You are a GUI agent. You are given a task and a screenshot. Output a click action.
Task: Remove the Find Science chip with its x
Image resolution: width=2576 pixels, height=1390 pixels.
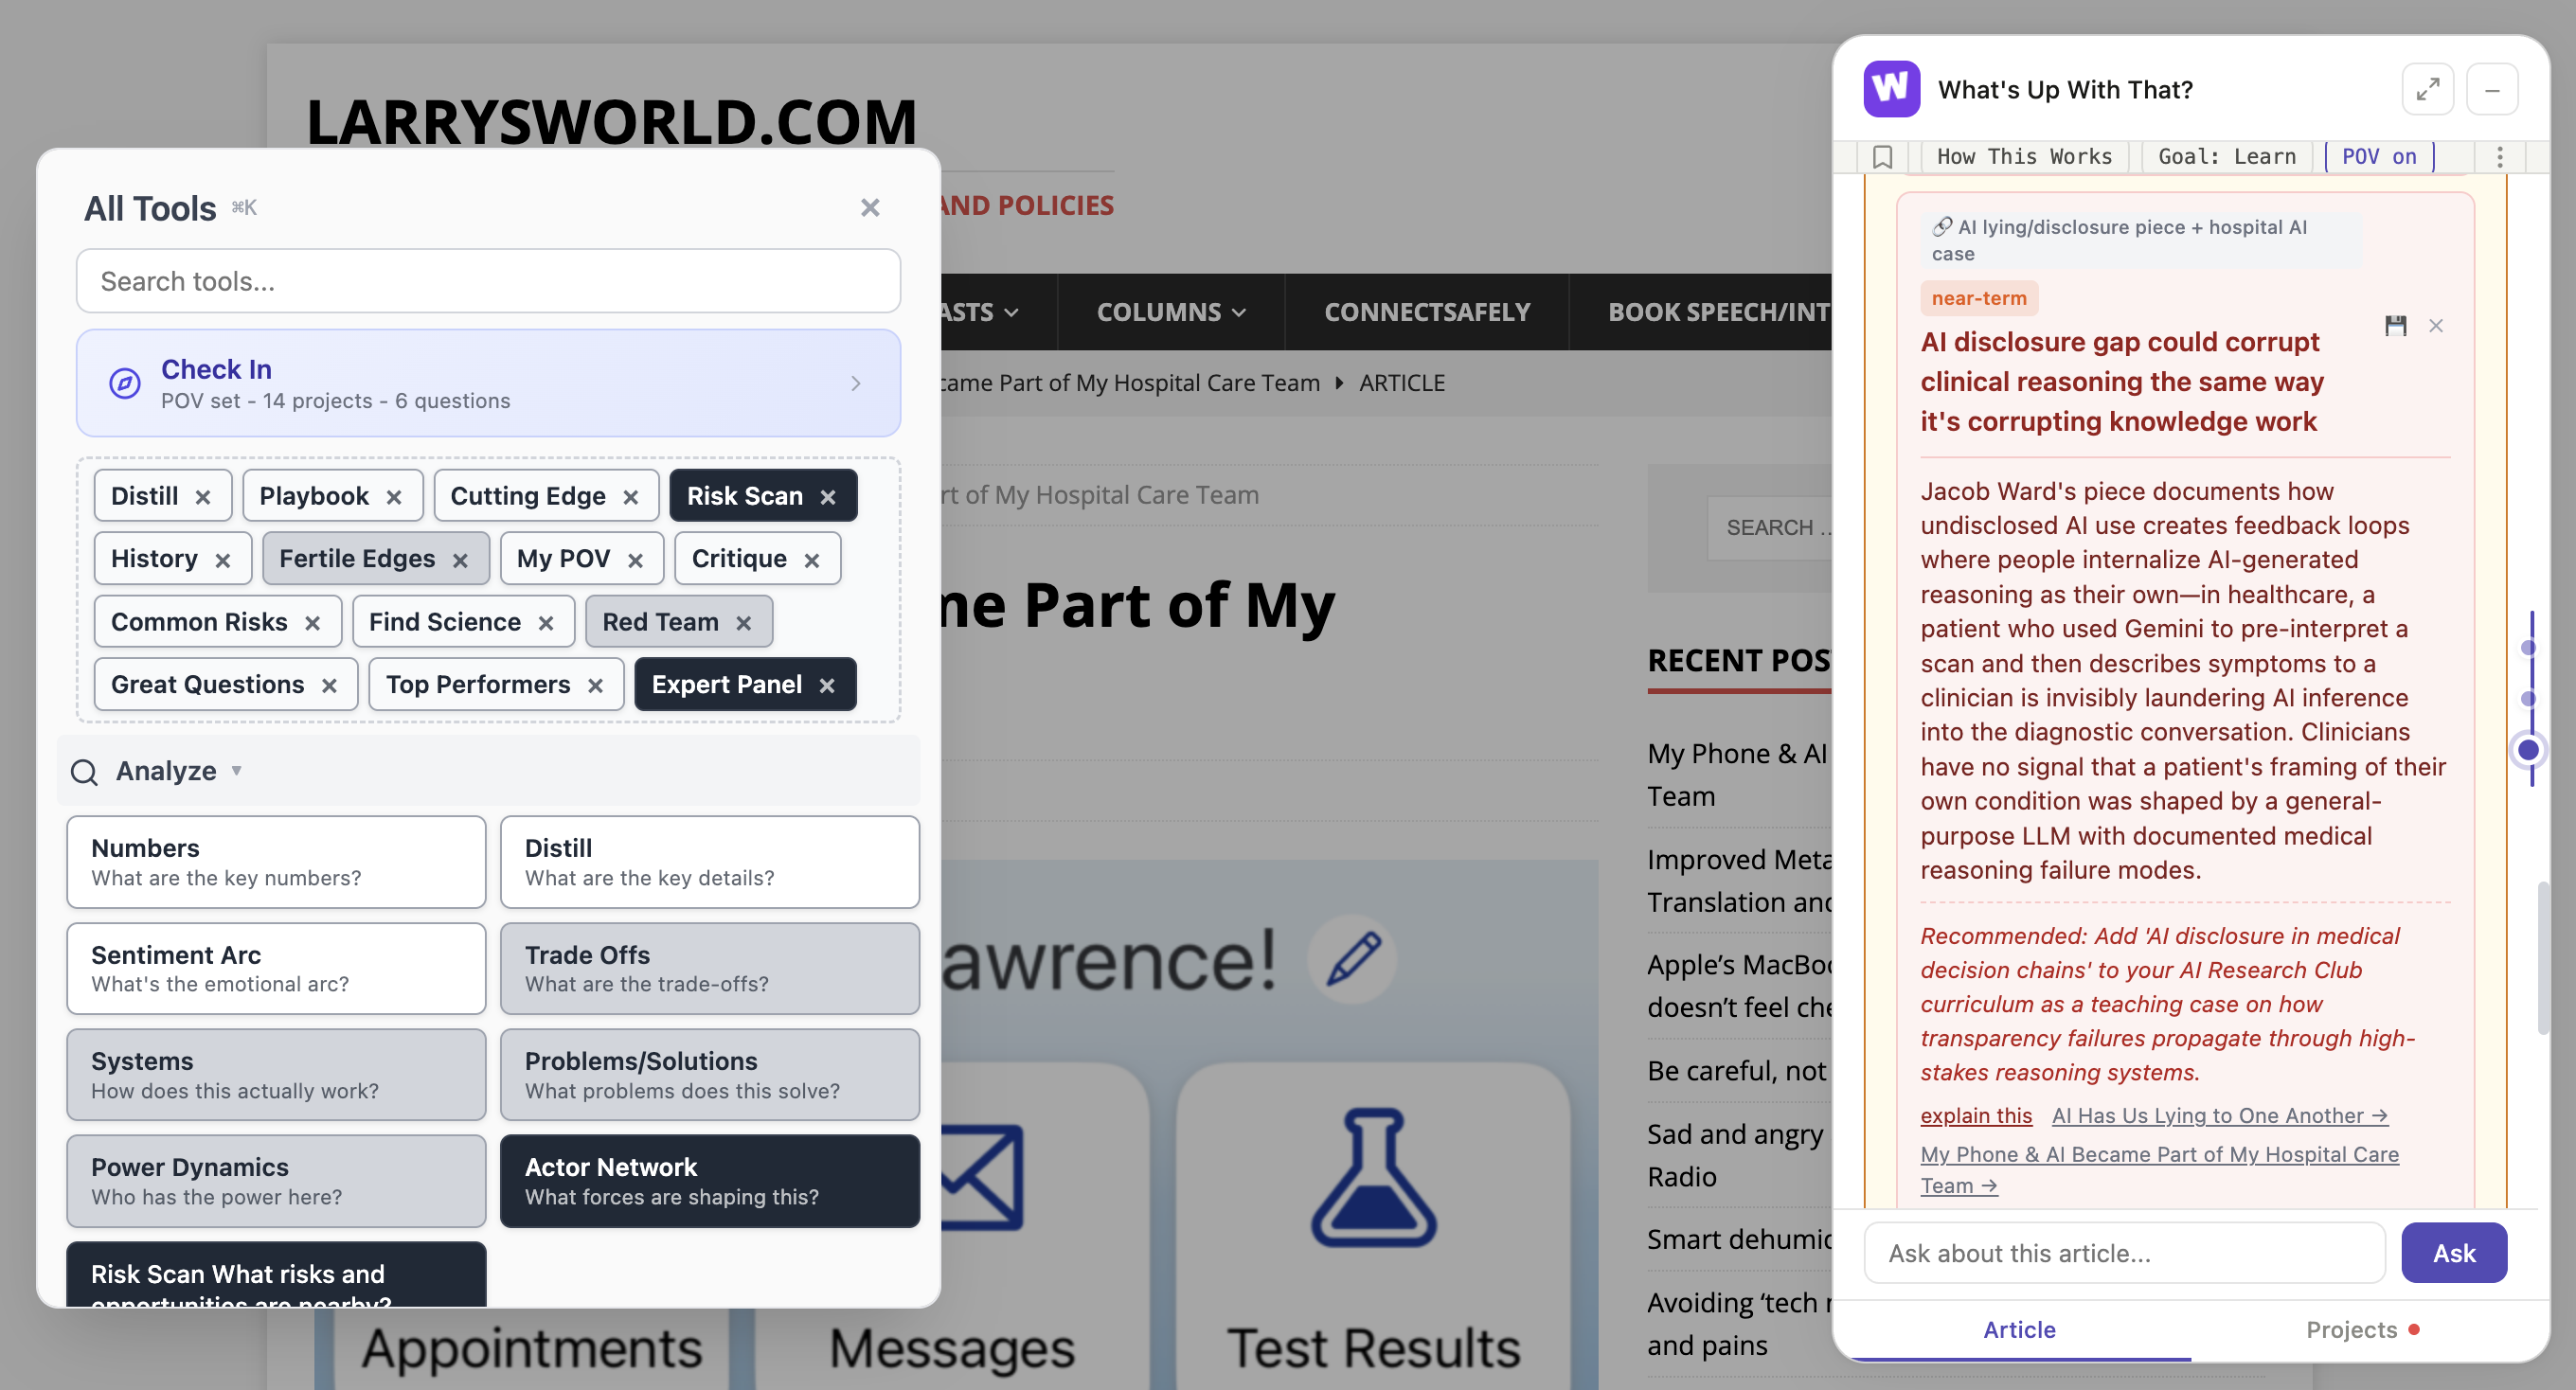tap(546, 623)
